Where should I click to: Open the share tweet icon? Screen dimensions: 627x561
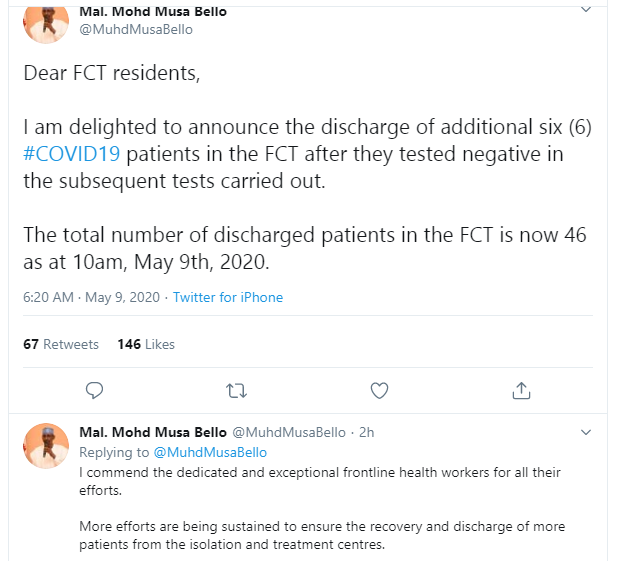point(521,391)
